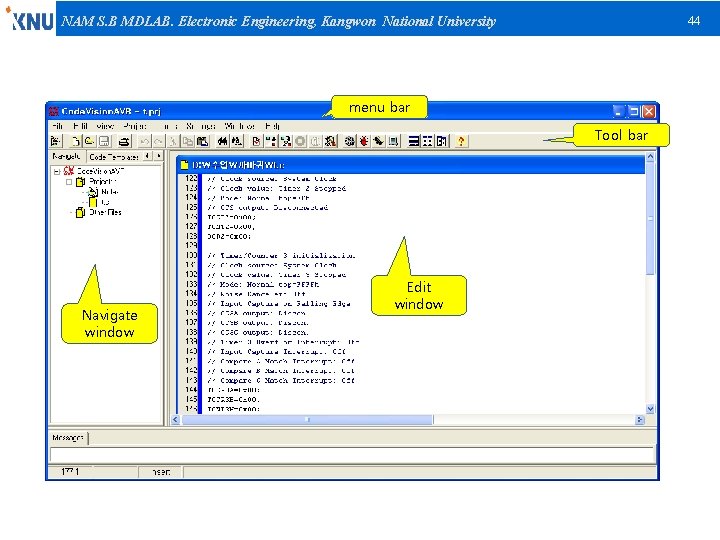Click the editor's horizontal scrollbar thumb

tap(307, 420)
